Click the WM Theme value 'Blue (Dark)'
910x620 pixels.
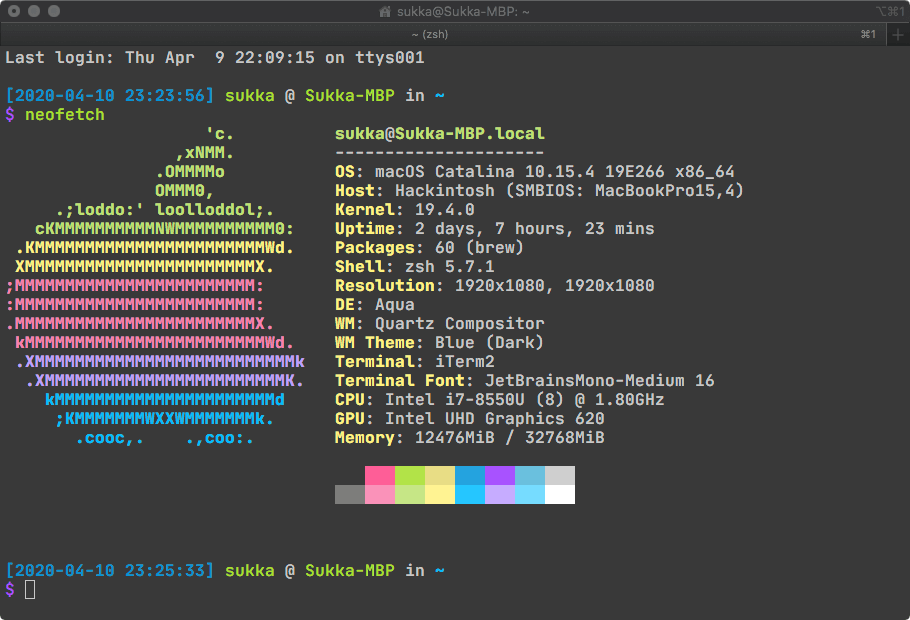click(x=489, y=343)
